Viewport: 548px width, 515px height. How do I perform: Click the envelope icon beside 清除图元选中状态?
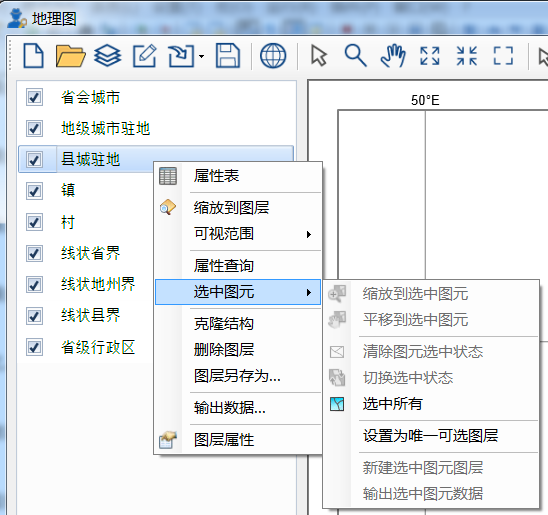[337, 352]
